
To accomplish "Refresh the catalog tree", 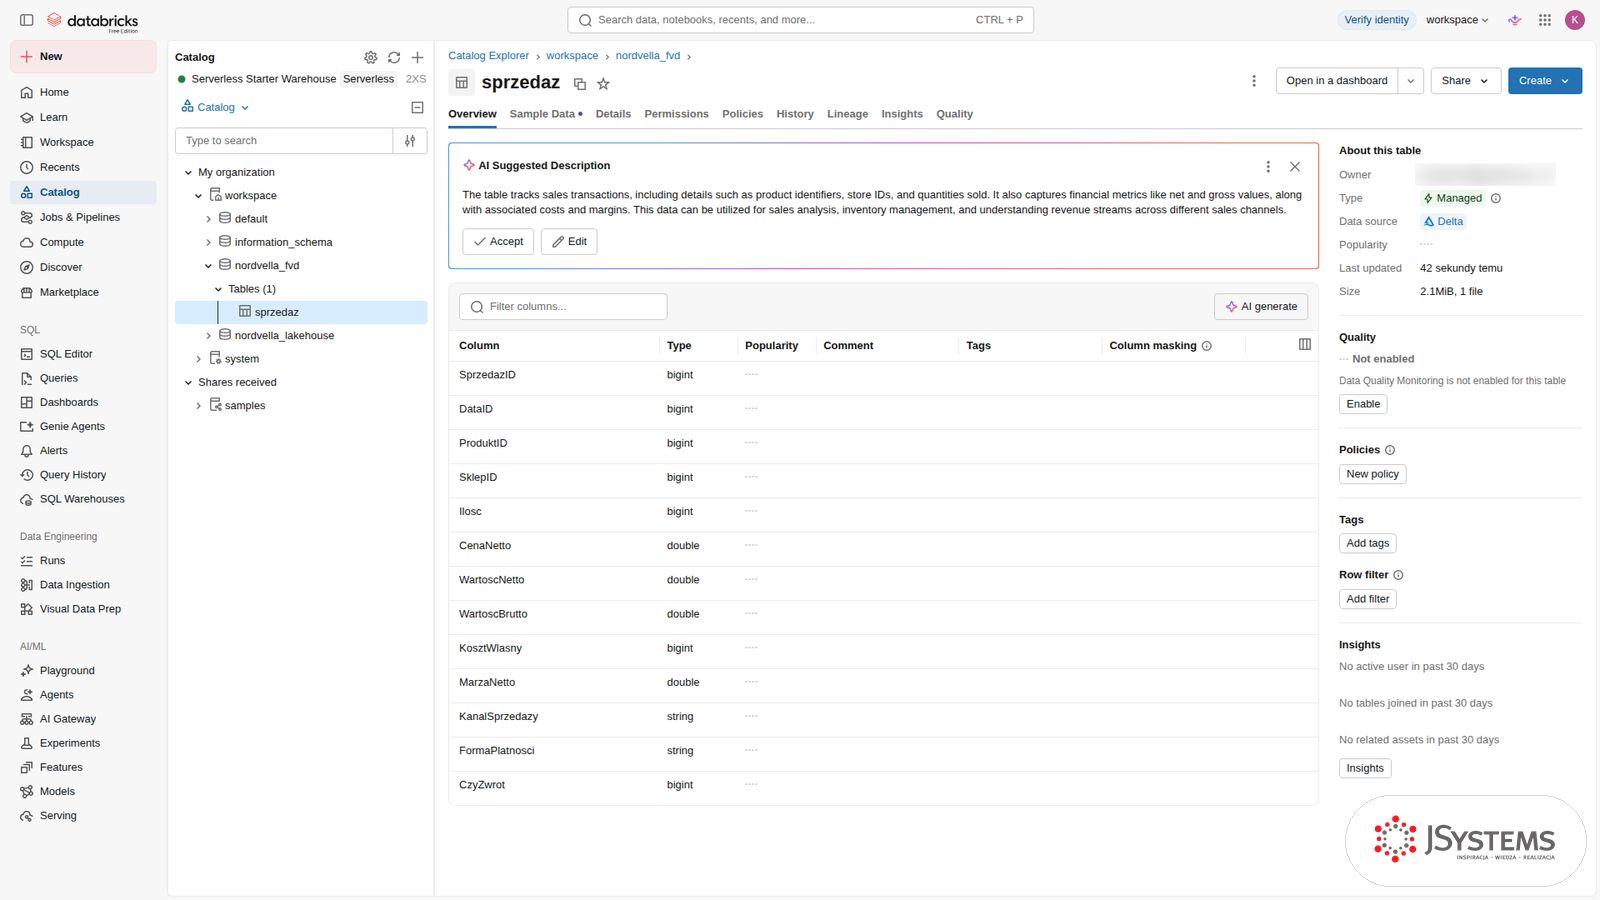I will pyautogui.click(x=394, y=58).
